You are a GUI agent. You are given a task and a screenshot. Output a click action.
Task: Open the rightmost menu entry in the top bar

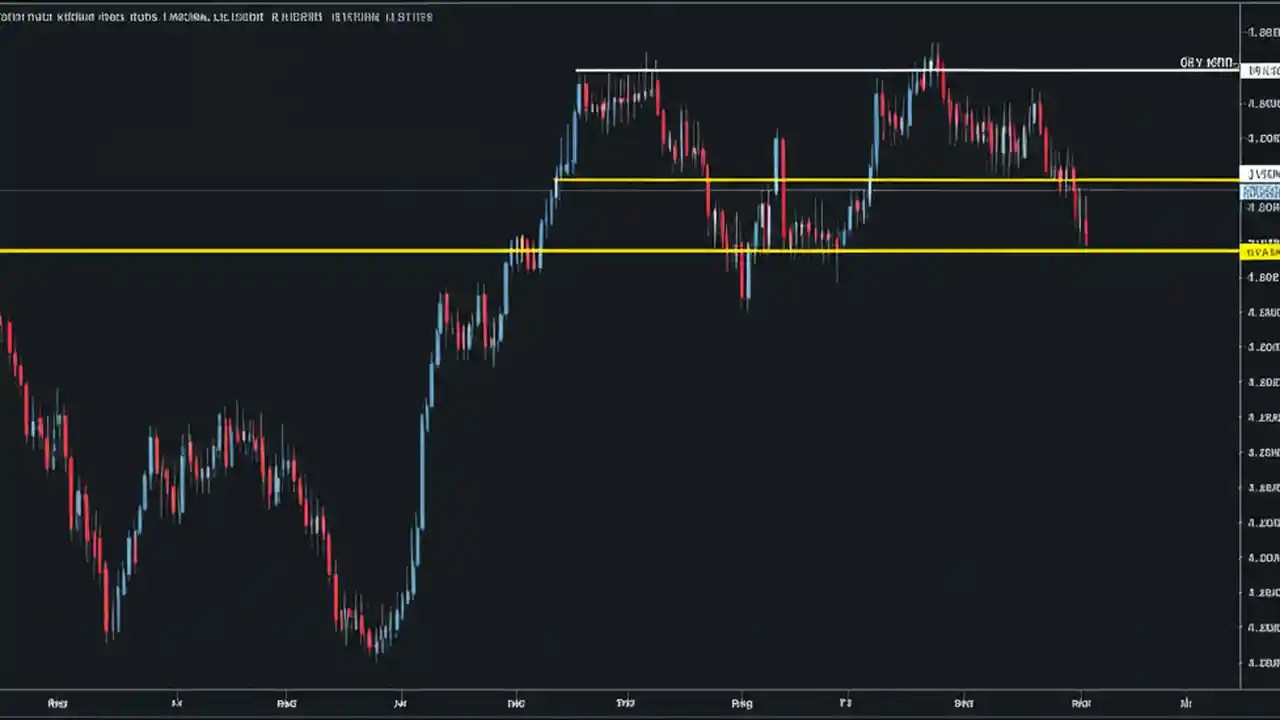coord(410,16)
